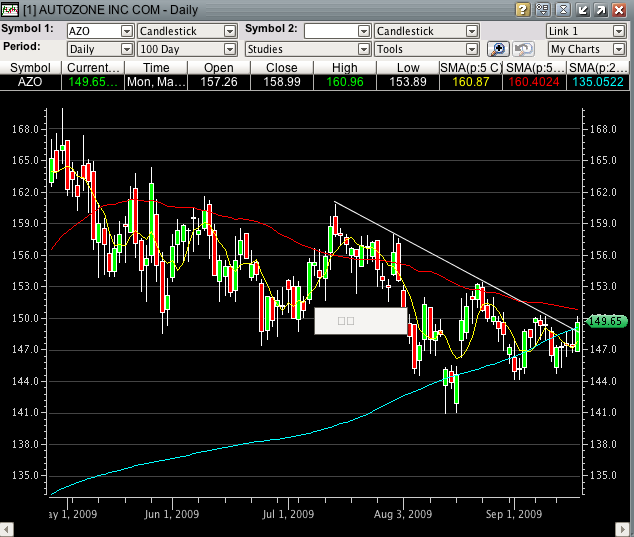Click the 149.65 current price marker
The image size is (634, 537).
click(607, 321)
